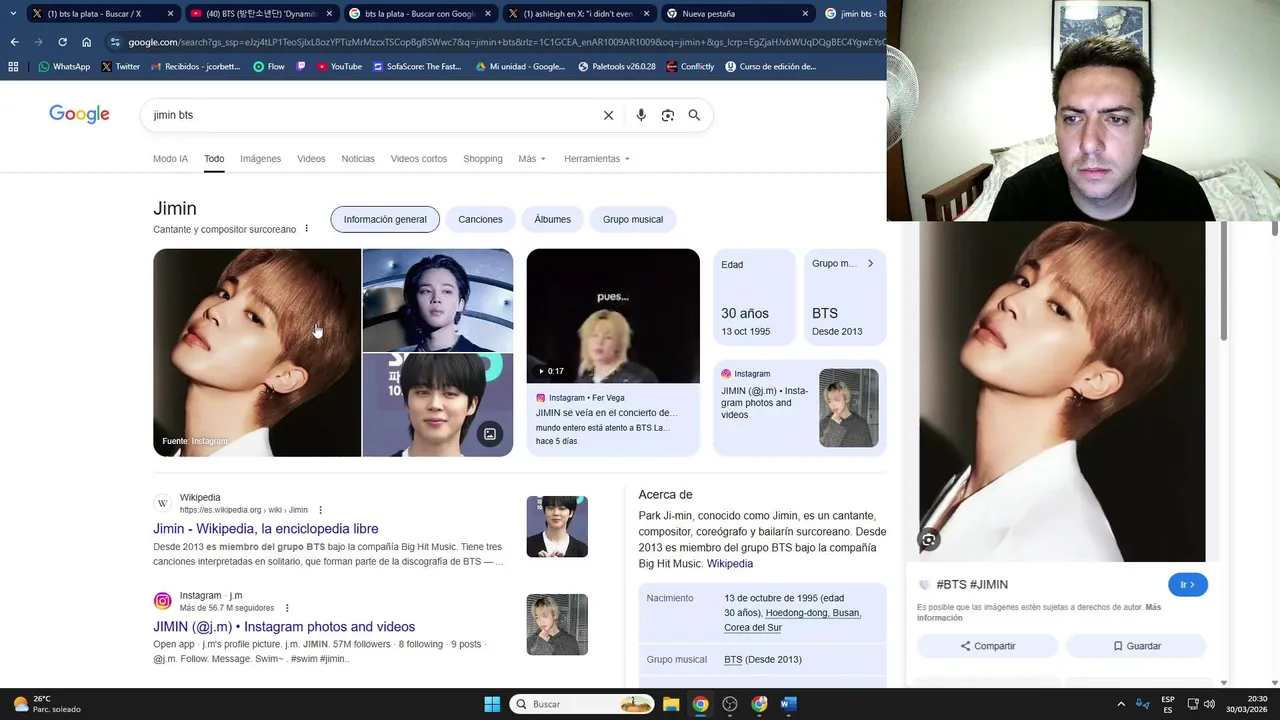Open the Twitter bookmark
Screen dimensions: 1280x720
tap(120, 67)
